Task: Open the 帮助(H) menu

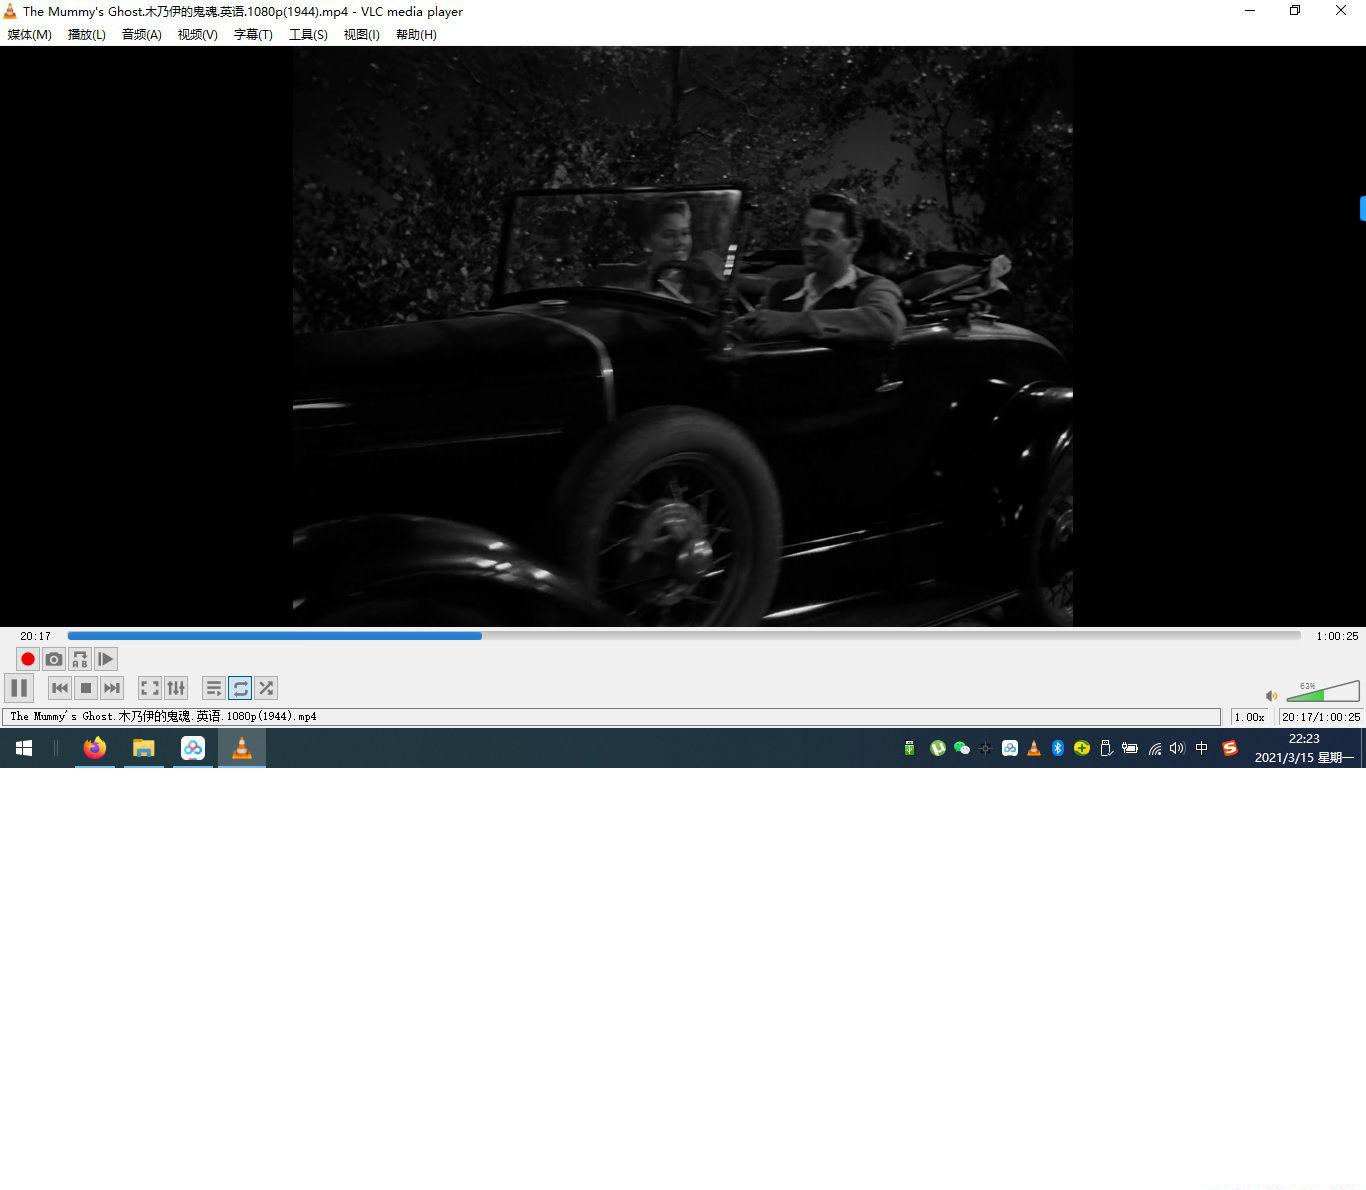Action: coord(416,34)
